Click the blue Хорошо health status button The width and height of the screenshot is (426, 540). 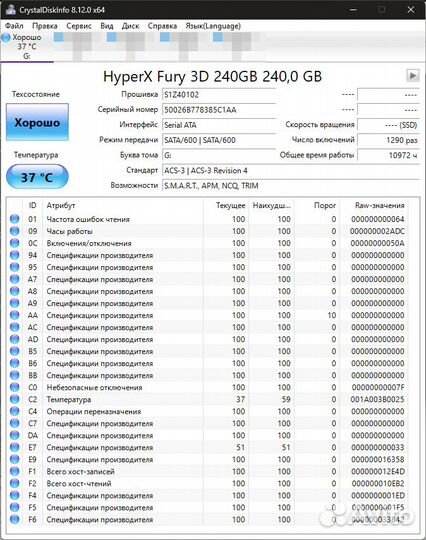[37, 122]
